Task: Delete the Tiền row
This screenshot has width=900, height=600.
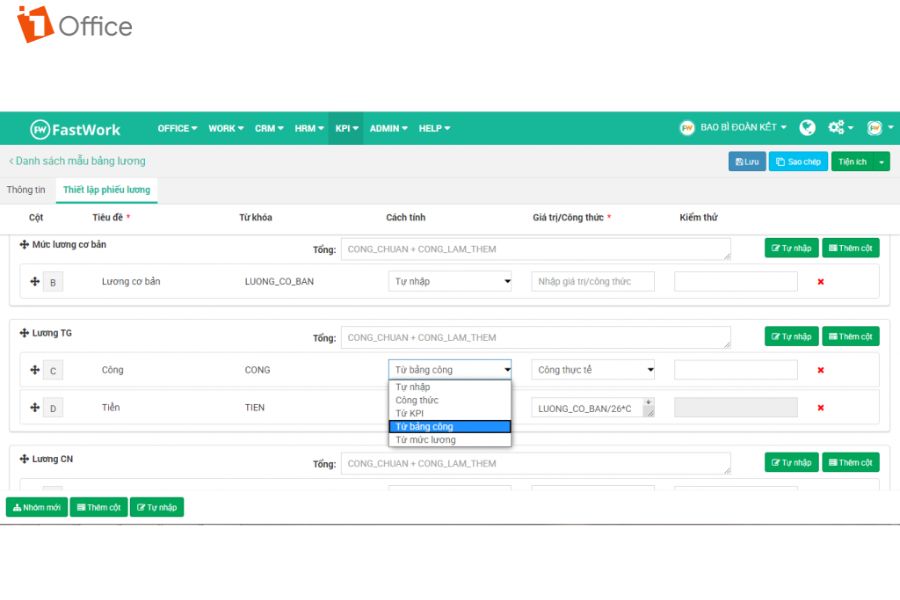Action: (x=821, y=408)
